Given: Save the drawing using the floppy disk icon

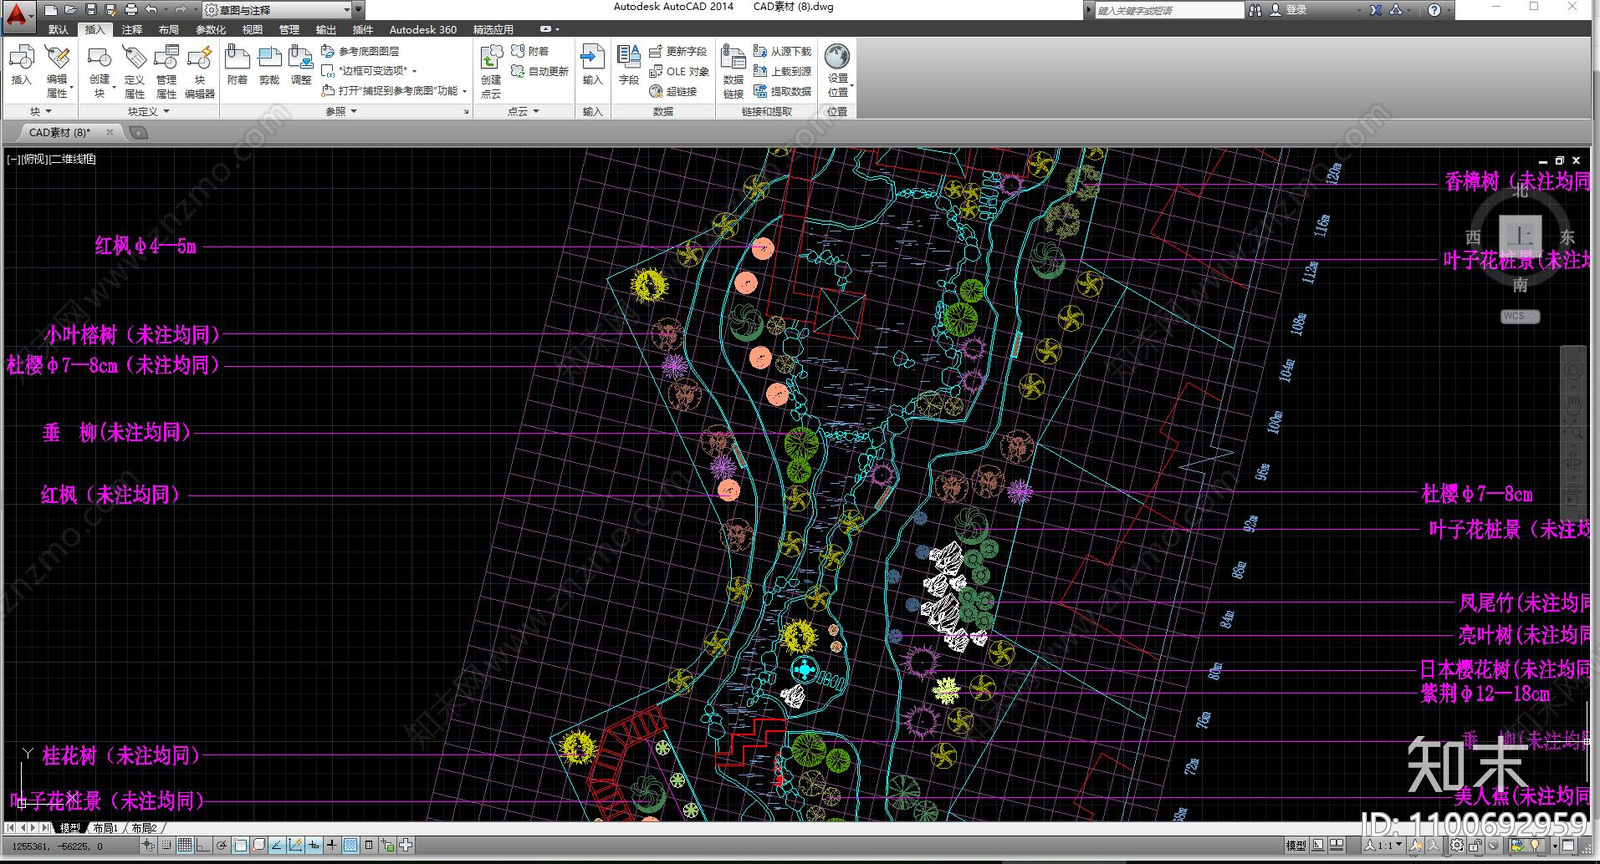Looking at the screenshot, I should 91,10.
